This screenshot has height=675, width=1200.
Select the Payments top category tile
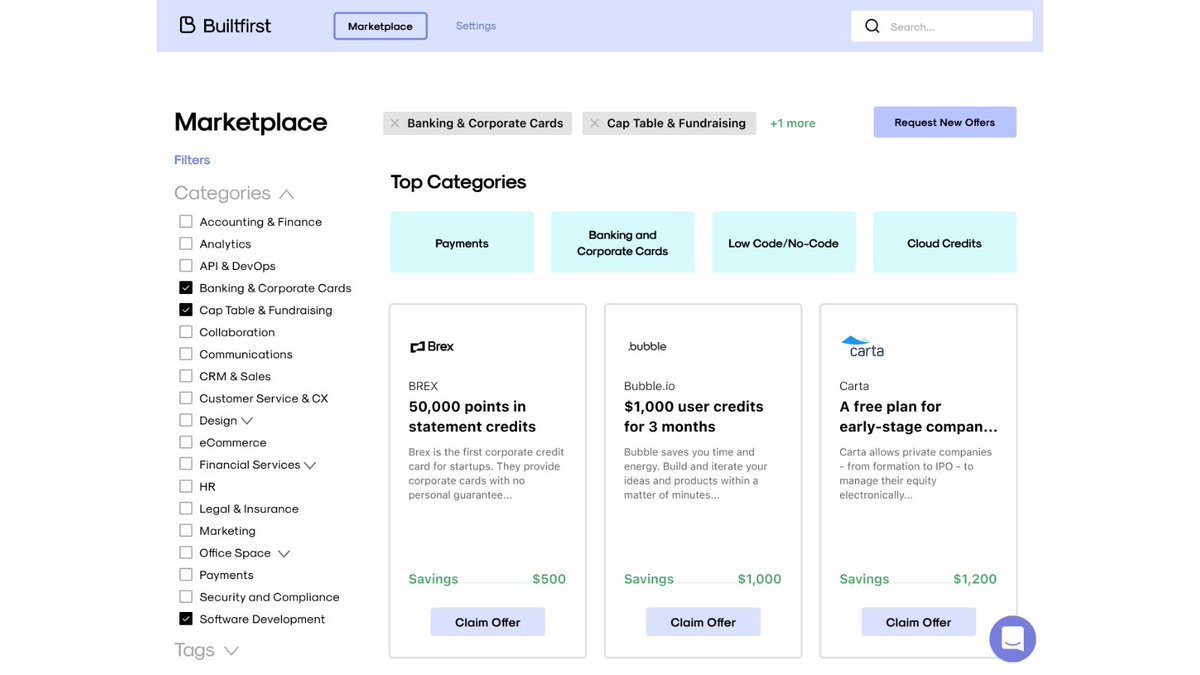[462, 242]
